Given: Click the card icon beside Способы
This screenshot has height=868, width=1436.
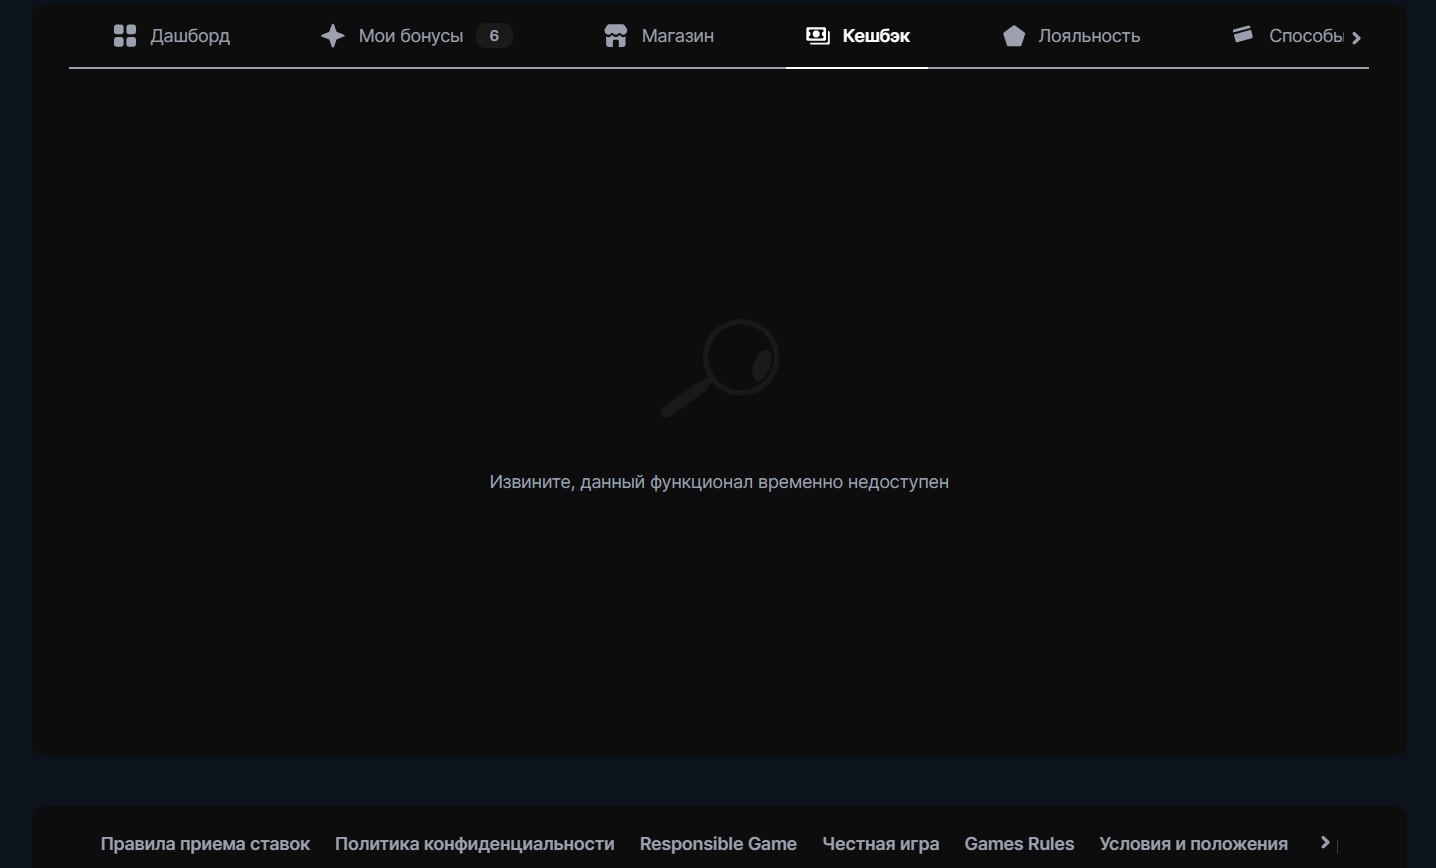Looking at the screenshot, I should tap(1243, 35).
